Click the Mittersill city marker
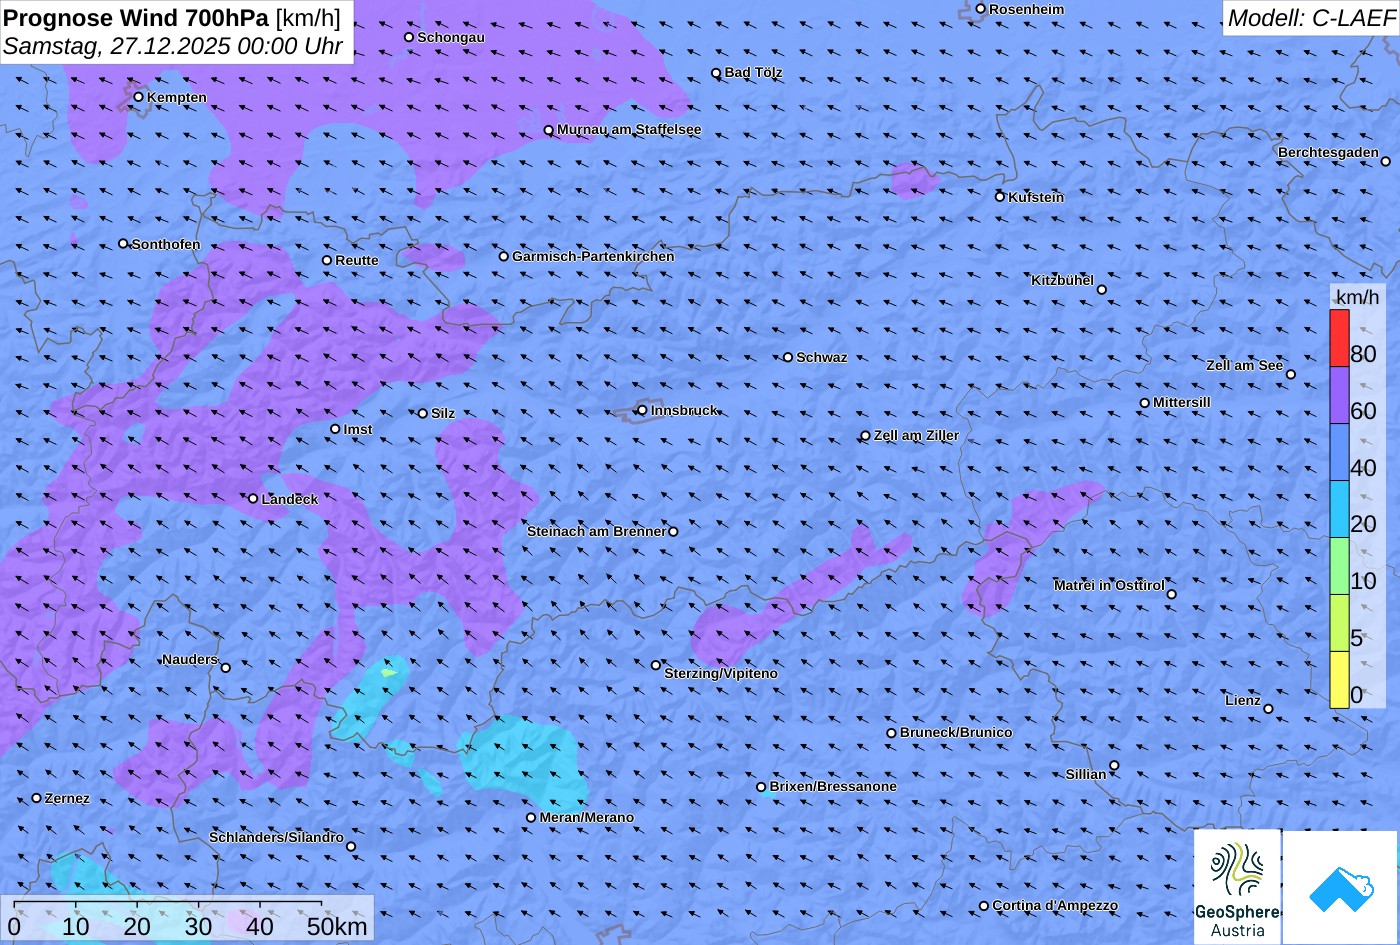Image resolution: width=1400 pixels, height=945 pixels. point(1145,403)
